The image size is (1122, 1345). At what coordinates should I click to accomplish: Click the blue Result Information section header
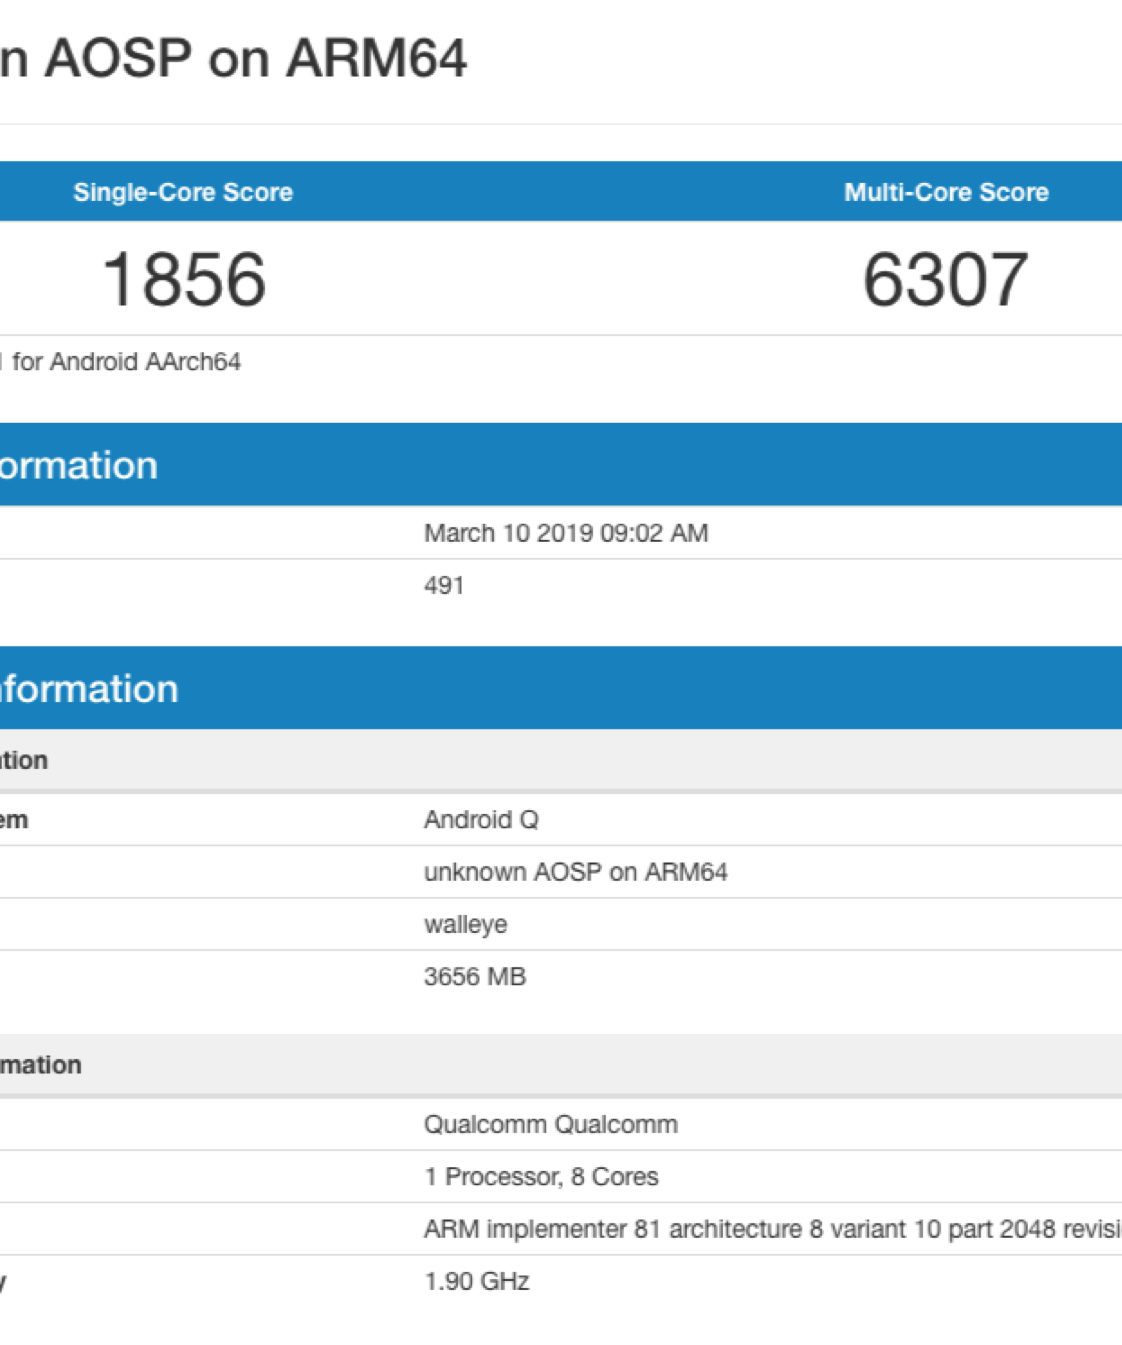coord(78,465)
